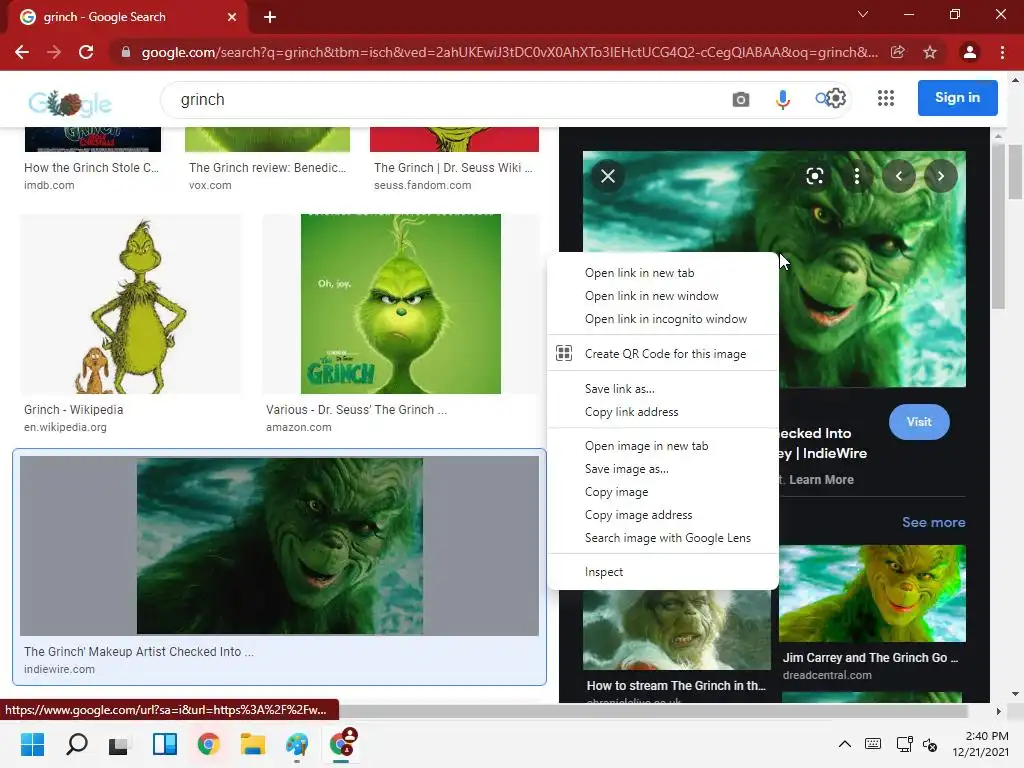
Task: Click the tray volume muted icon
Action: (930, 744)
